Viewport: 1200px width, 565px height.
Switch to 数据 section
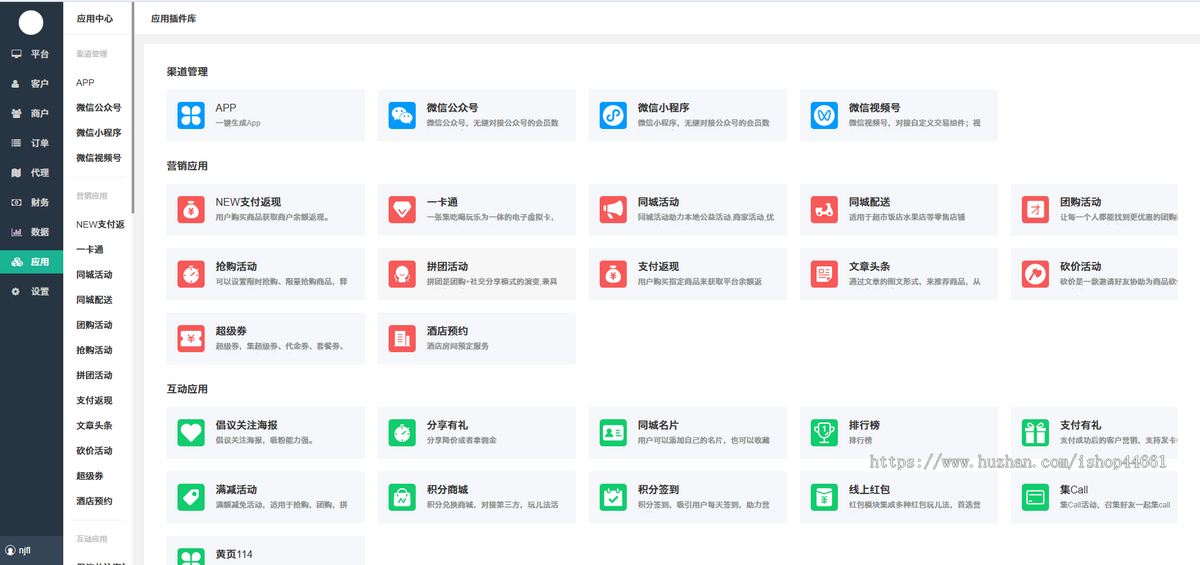click(32, 232)
